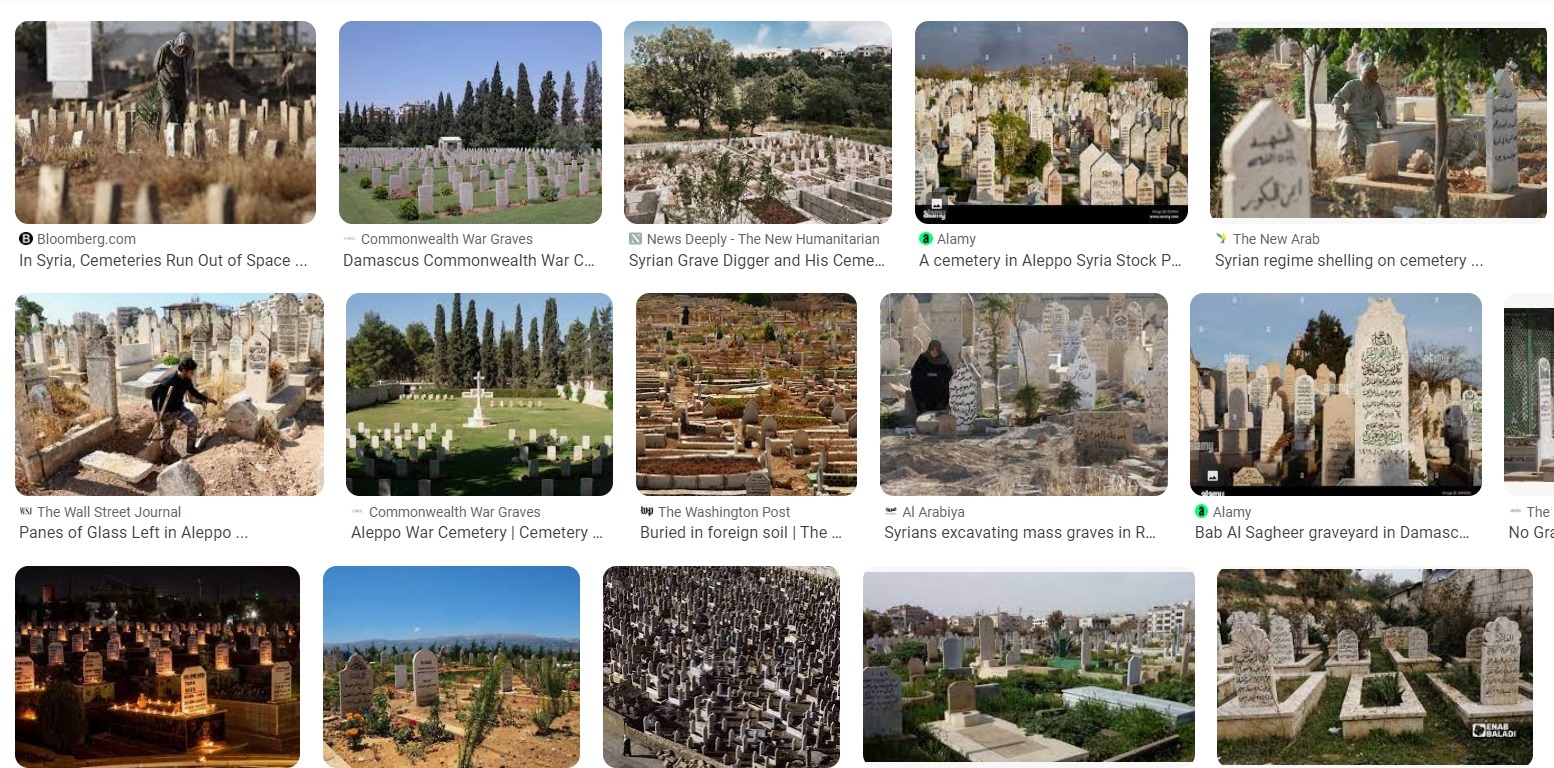This screenshot has width=1554, height=768.
Task: Open the candlelit night cemetery thumbnail
Action: point(157,666)
